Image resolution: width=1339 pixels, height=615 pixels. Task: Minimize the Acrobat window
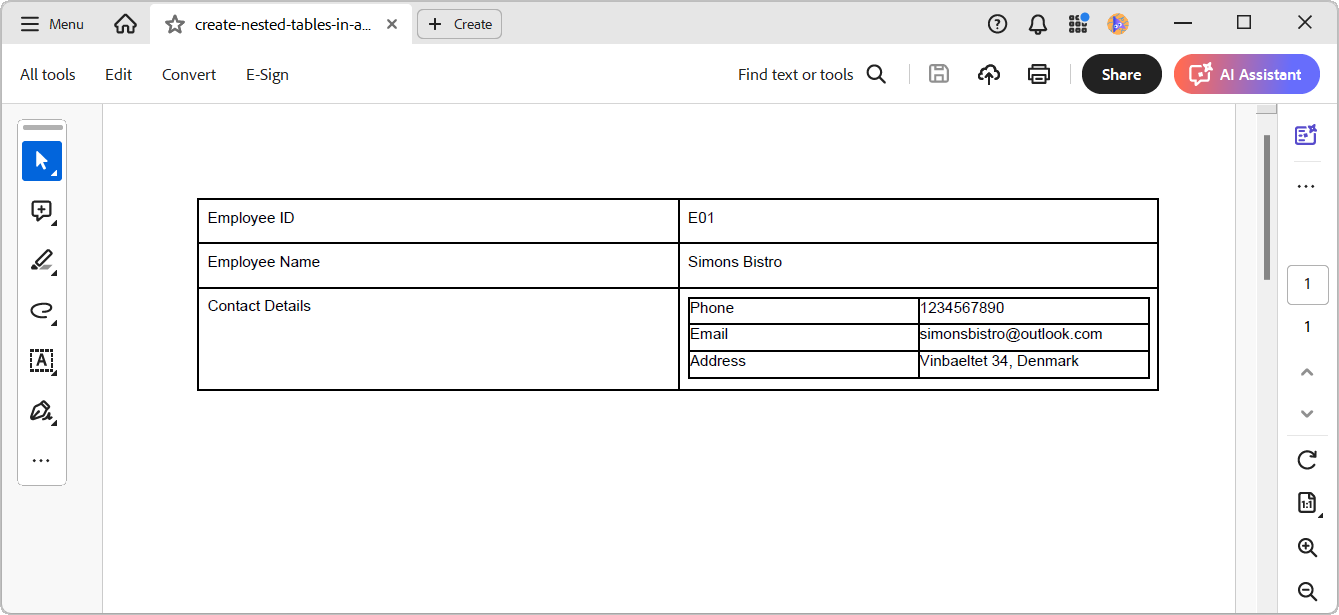tap(1184, 23)
